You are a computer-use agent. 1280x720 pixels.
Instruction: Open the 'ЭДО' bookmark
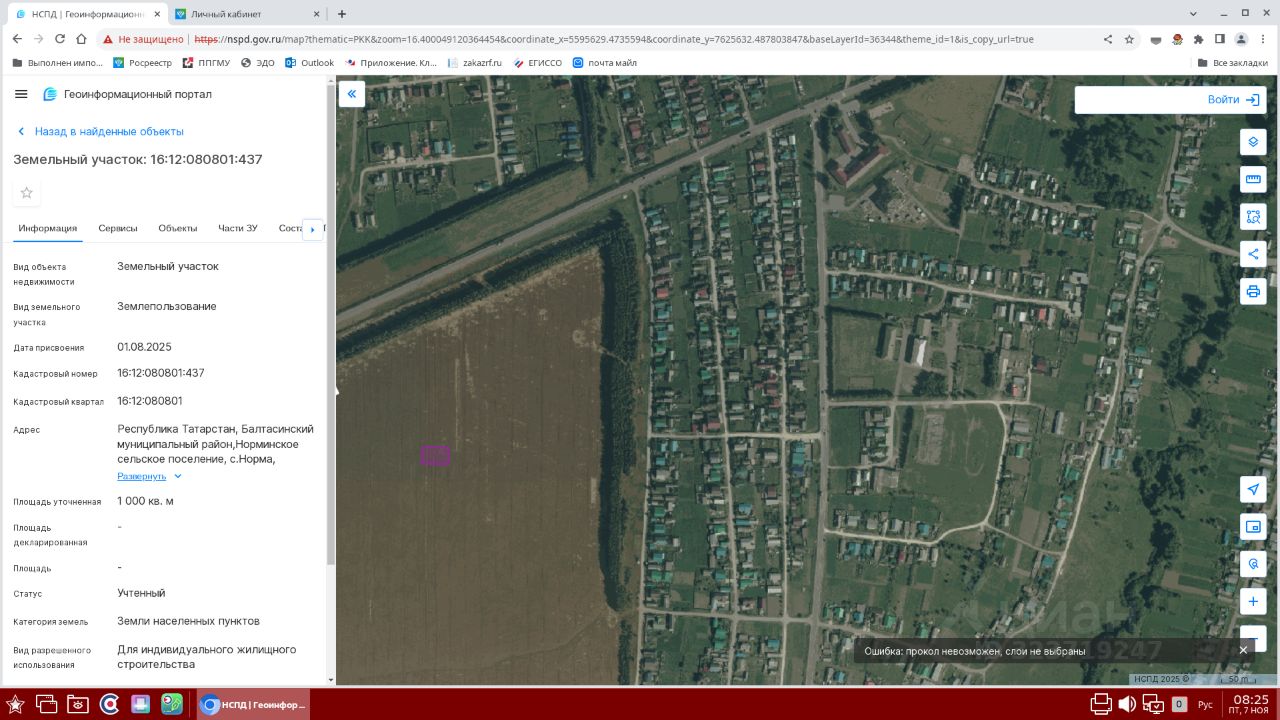[x=257, y=63]
